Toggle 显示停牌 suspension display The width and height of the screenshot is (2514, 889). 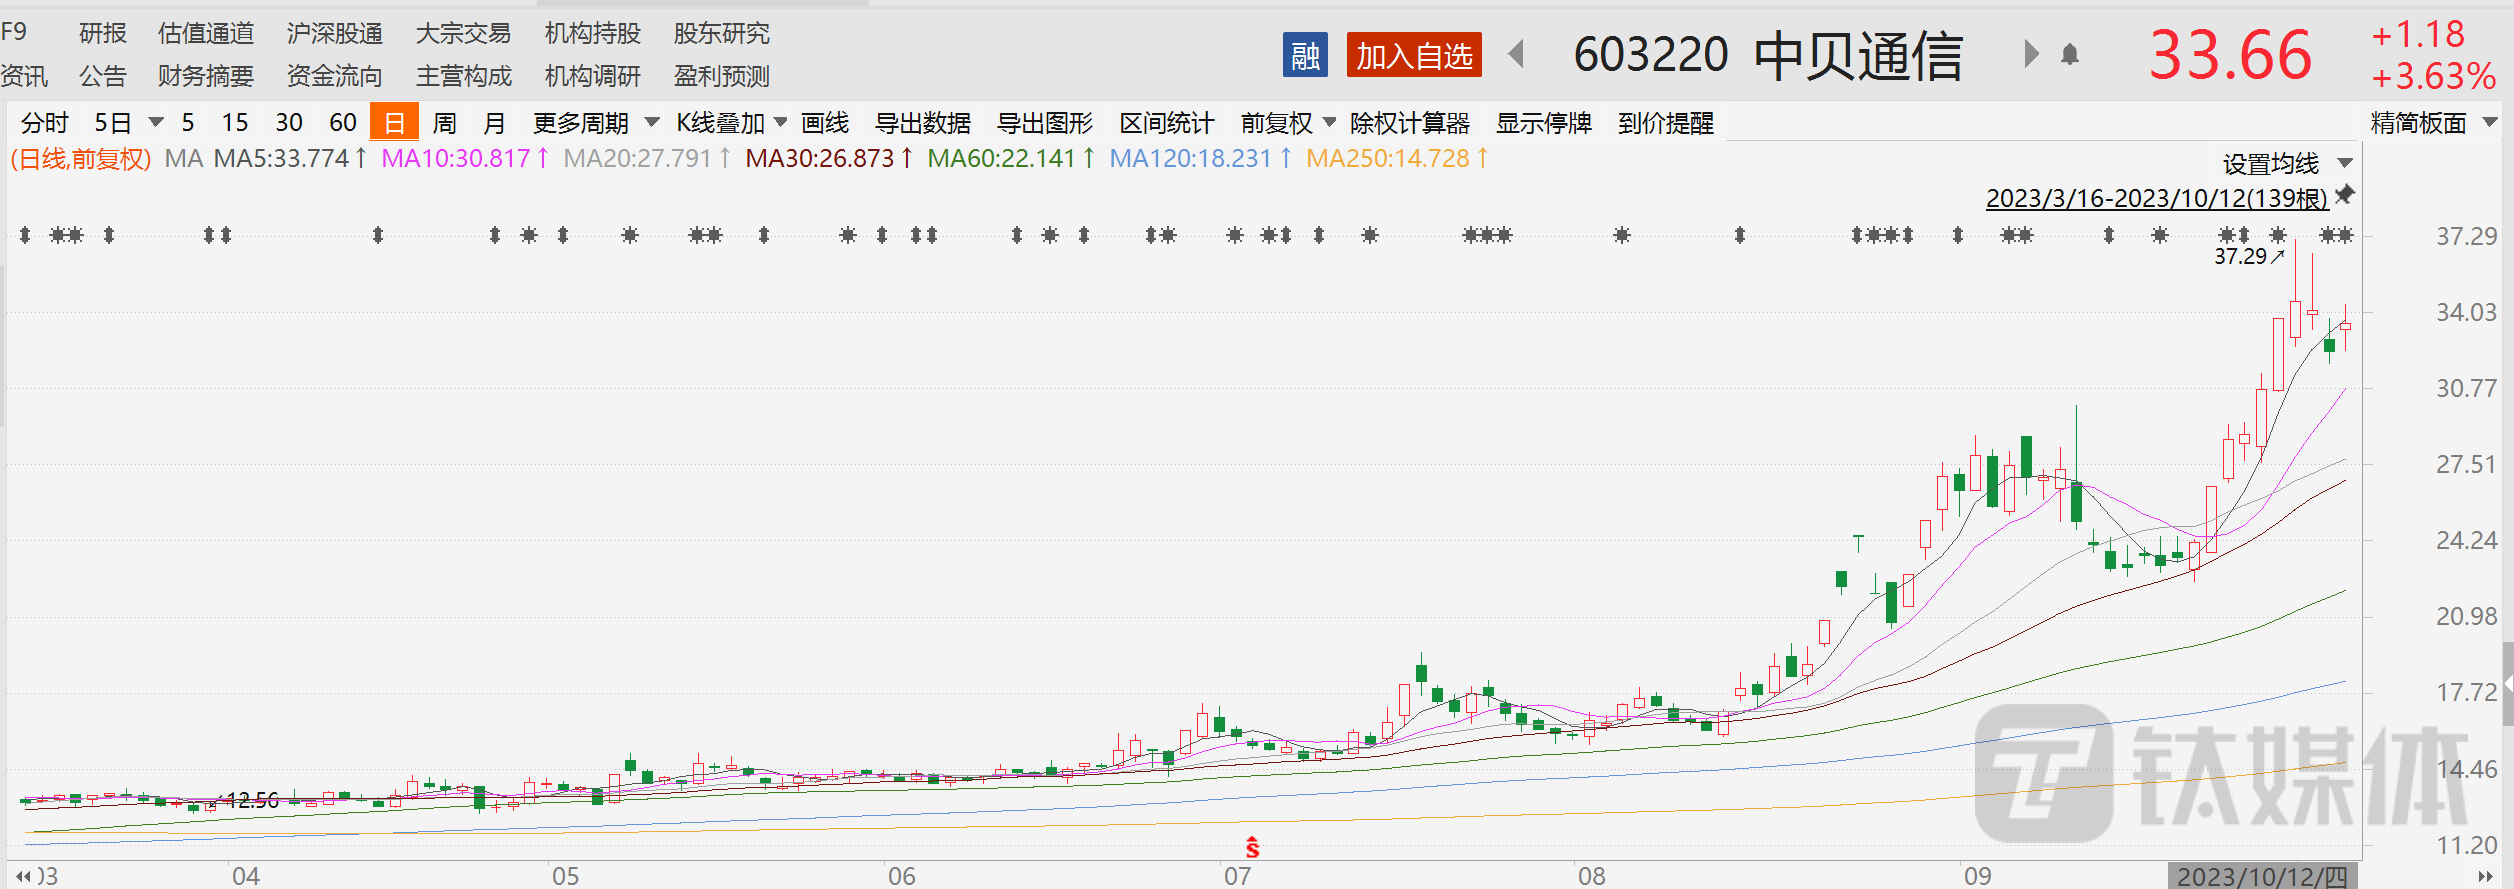tap(1543, 123)
